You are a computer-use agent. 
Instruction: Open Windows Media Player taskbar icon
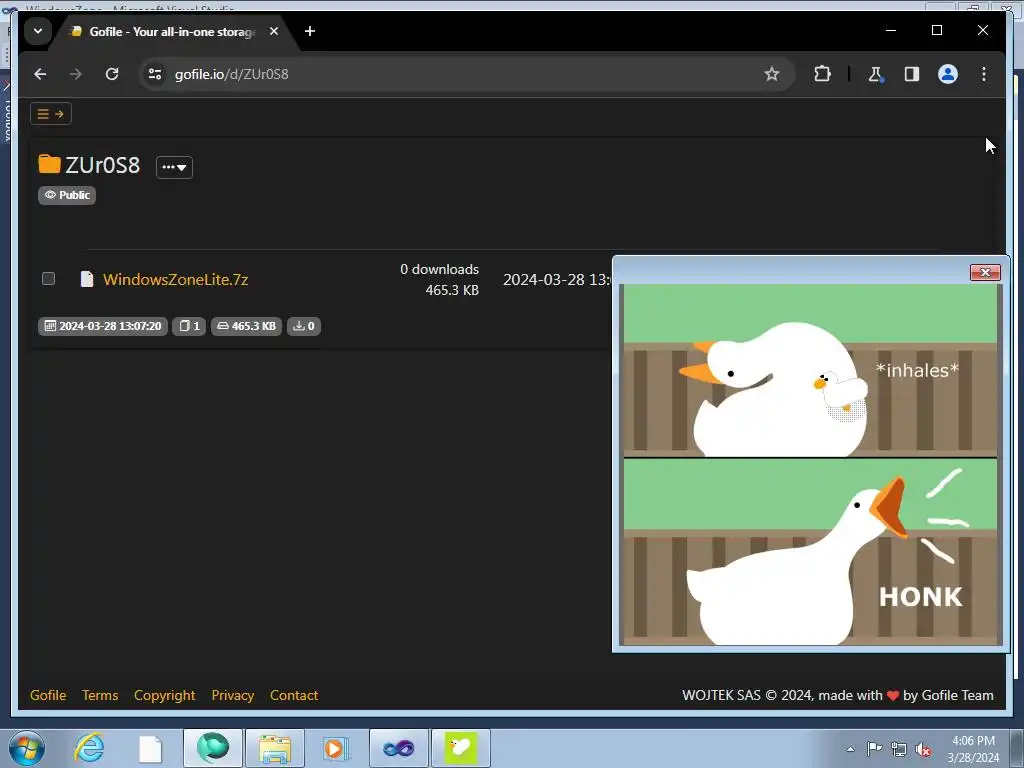point(336,748)
